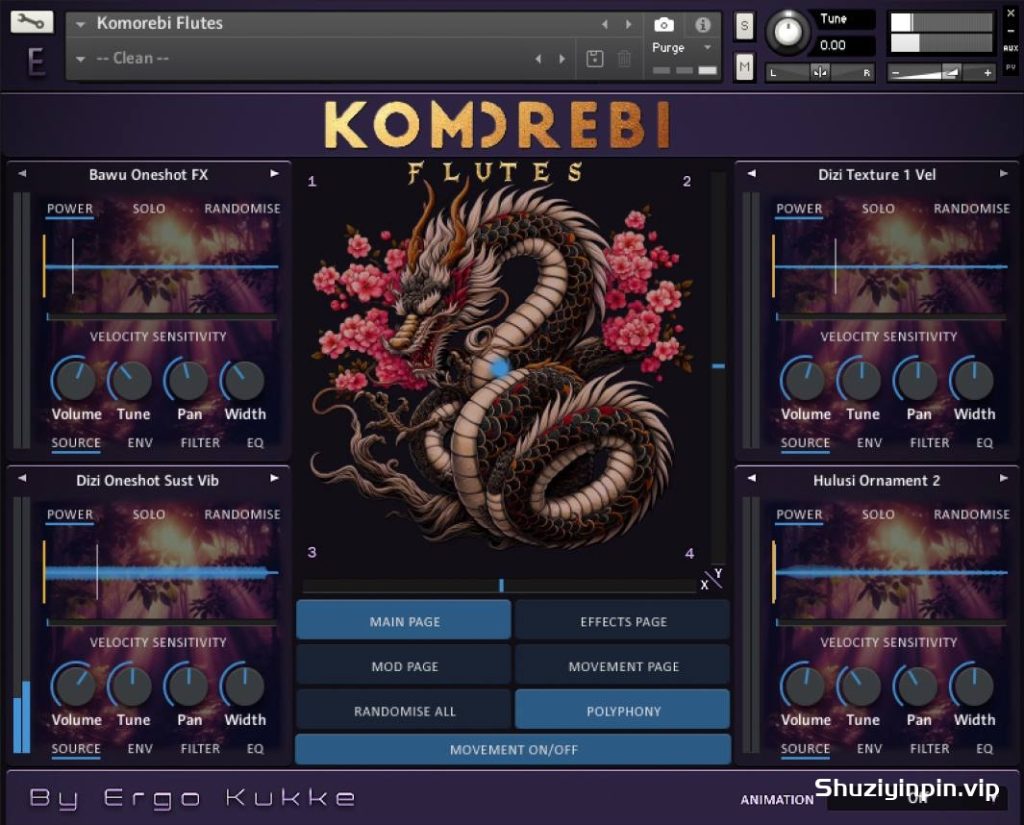Screen dimensions: 1024x825
Task: Toggle POWER on Dizi Texture 1 Vel layer
Action: coord(799,209)
